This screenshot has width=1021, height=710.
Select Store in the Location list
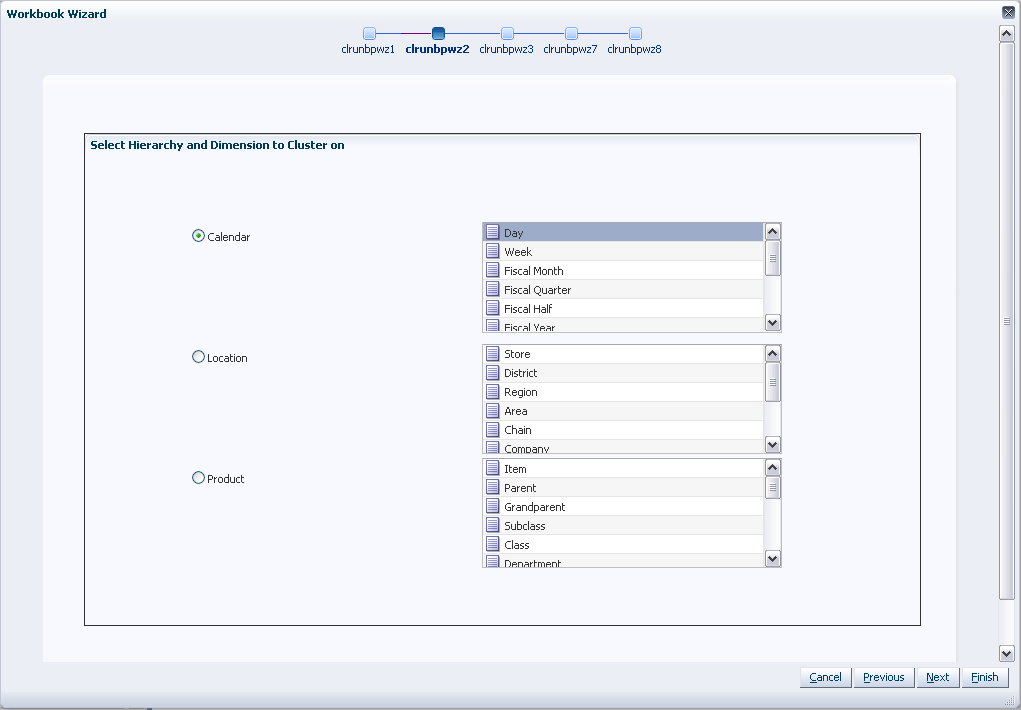(x=623, y=354)
